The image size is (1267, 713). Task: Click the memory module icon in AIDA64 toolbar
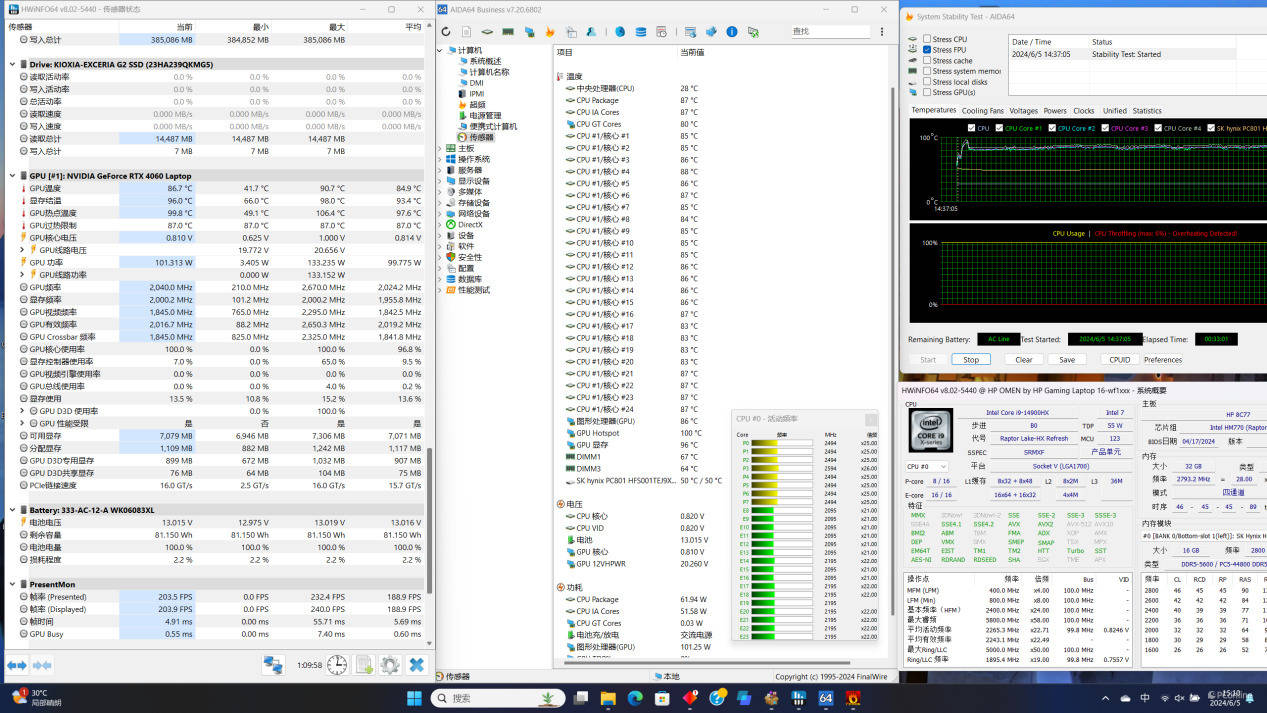click(508, 32)
